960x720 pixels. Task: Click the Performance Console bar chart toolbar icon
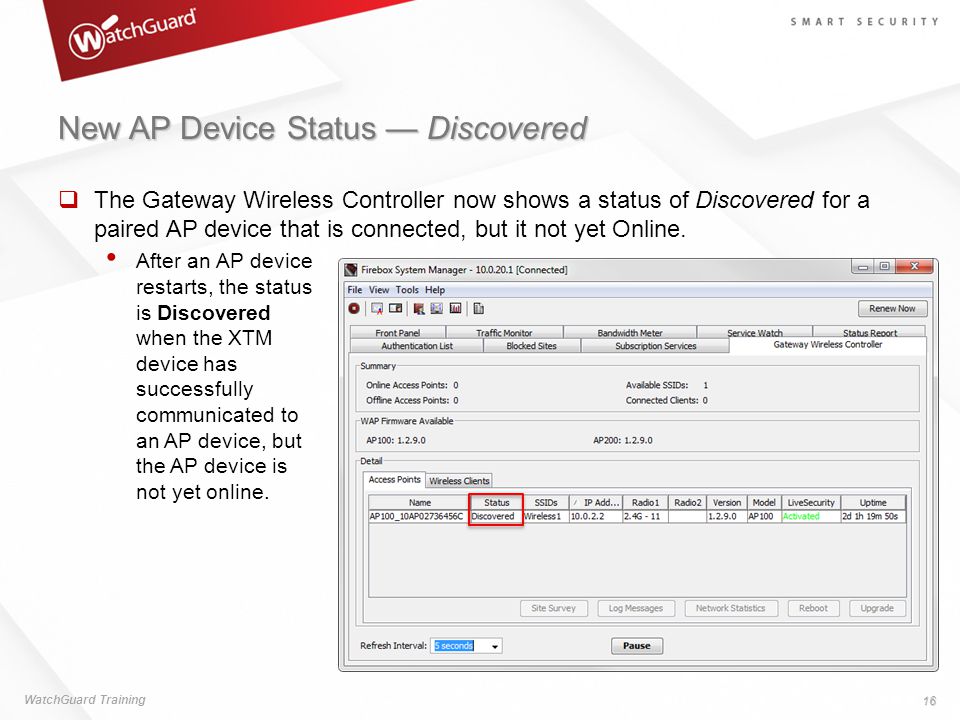(x=456, y=308)
